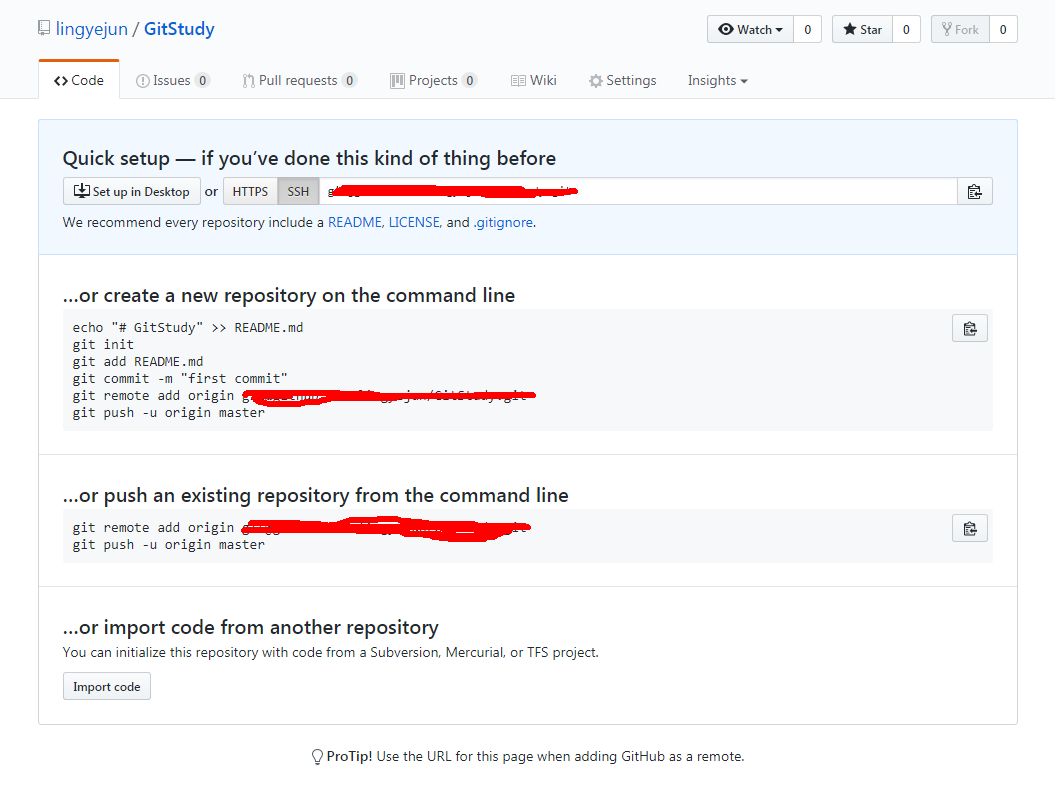1055x787 pixels.
Task: Star the GitStudy repository
Action: click(863, 30)
